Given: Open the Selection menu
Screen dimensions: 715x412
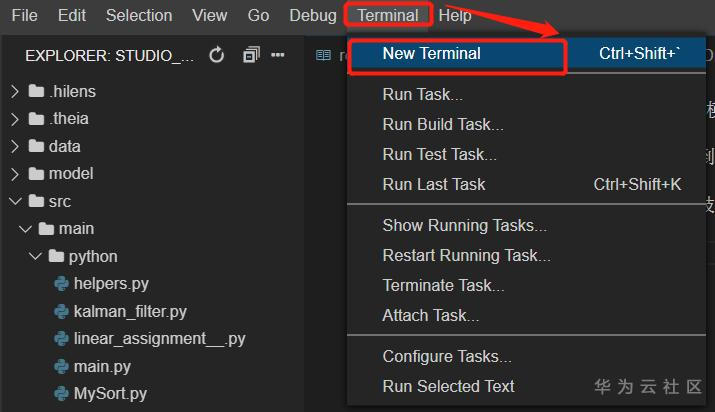Looking at the screenshot, I should click(139, 16).
